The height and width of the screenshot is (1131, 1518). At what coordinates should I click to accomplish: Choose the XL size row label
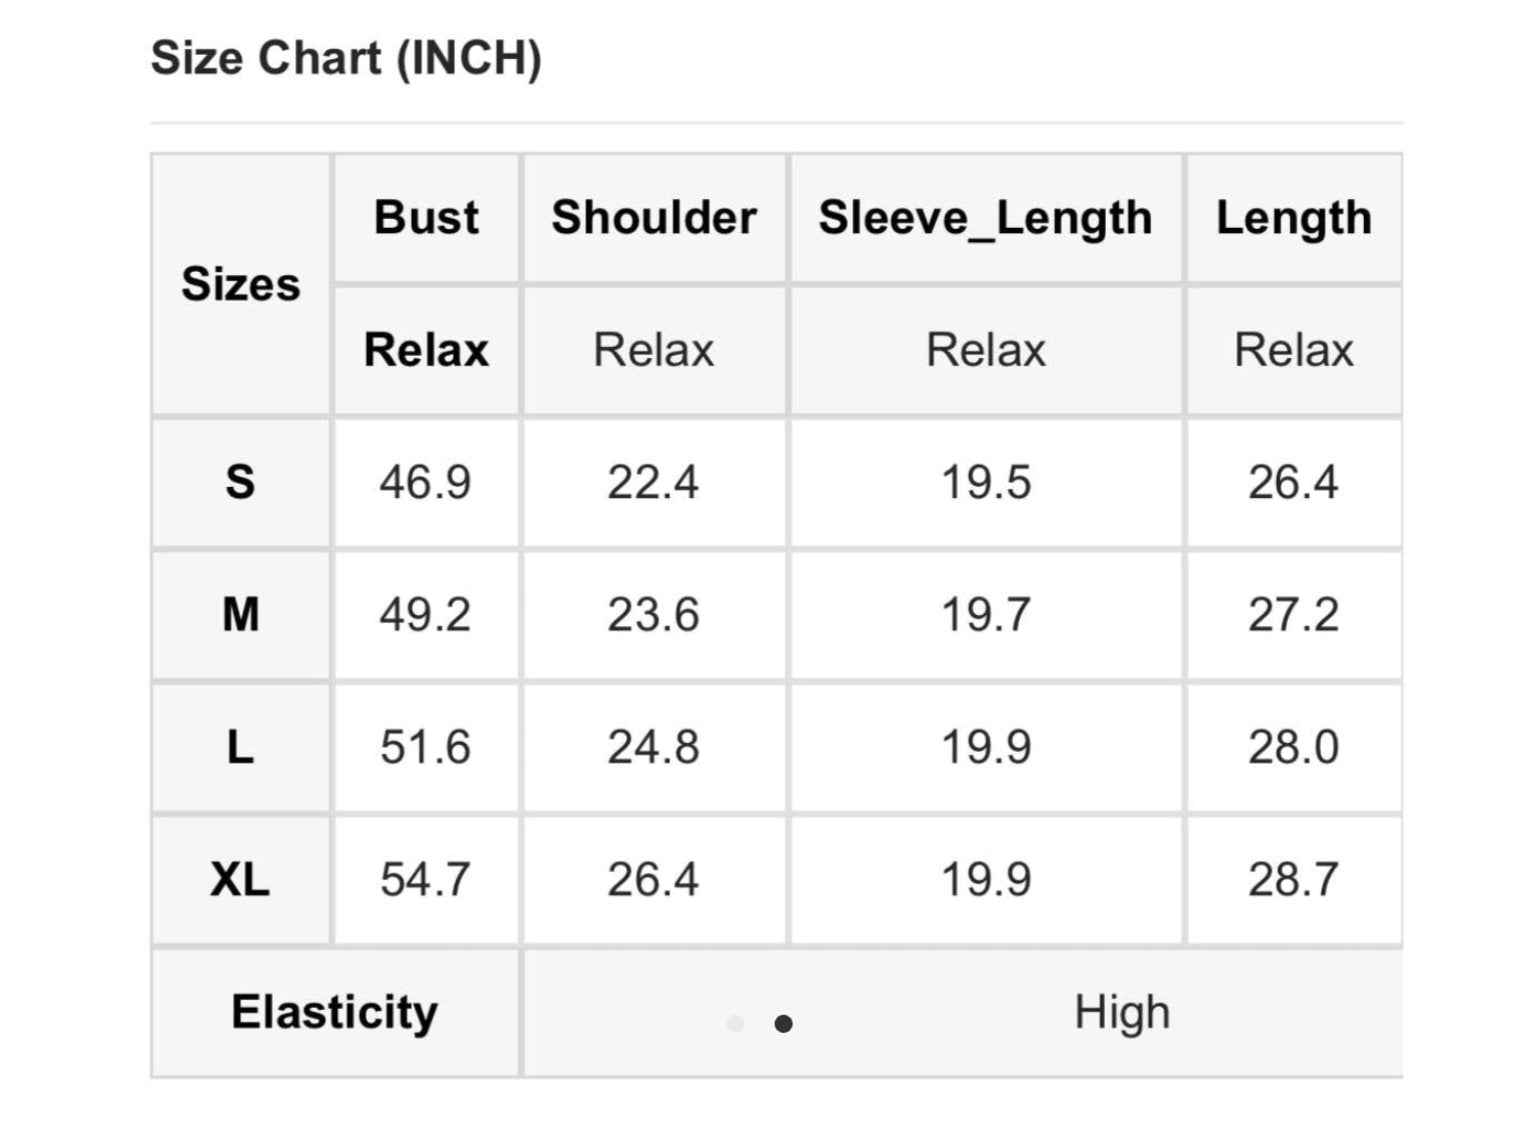240,879
